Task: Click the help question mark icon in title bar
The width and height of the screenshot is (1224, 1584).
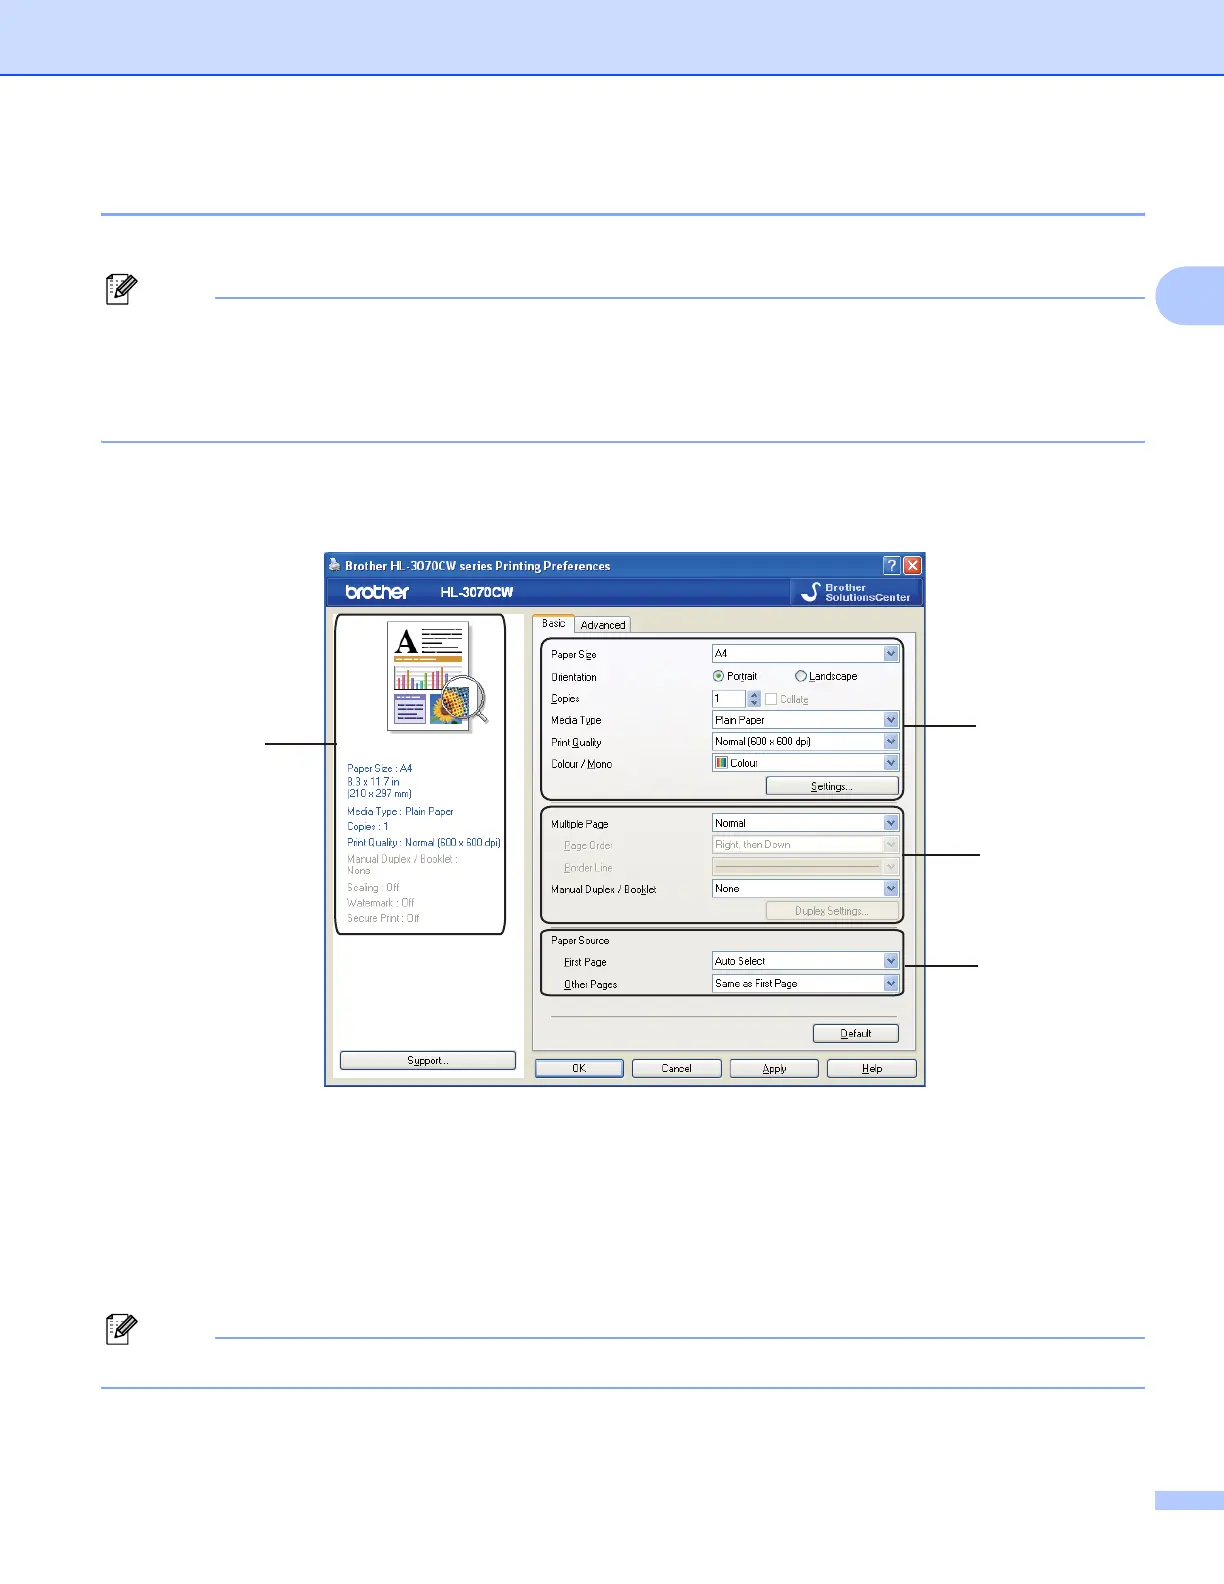Action: 892,565
